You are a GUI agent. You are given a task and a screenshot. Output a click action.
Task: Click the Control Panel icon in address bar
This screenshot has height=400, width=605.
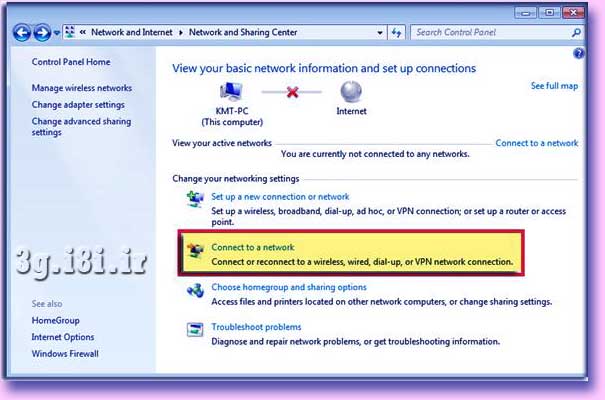pyautogui.click(x=70, y=32)
